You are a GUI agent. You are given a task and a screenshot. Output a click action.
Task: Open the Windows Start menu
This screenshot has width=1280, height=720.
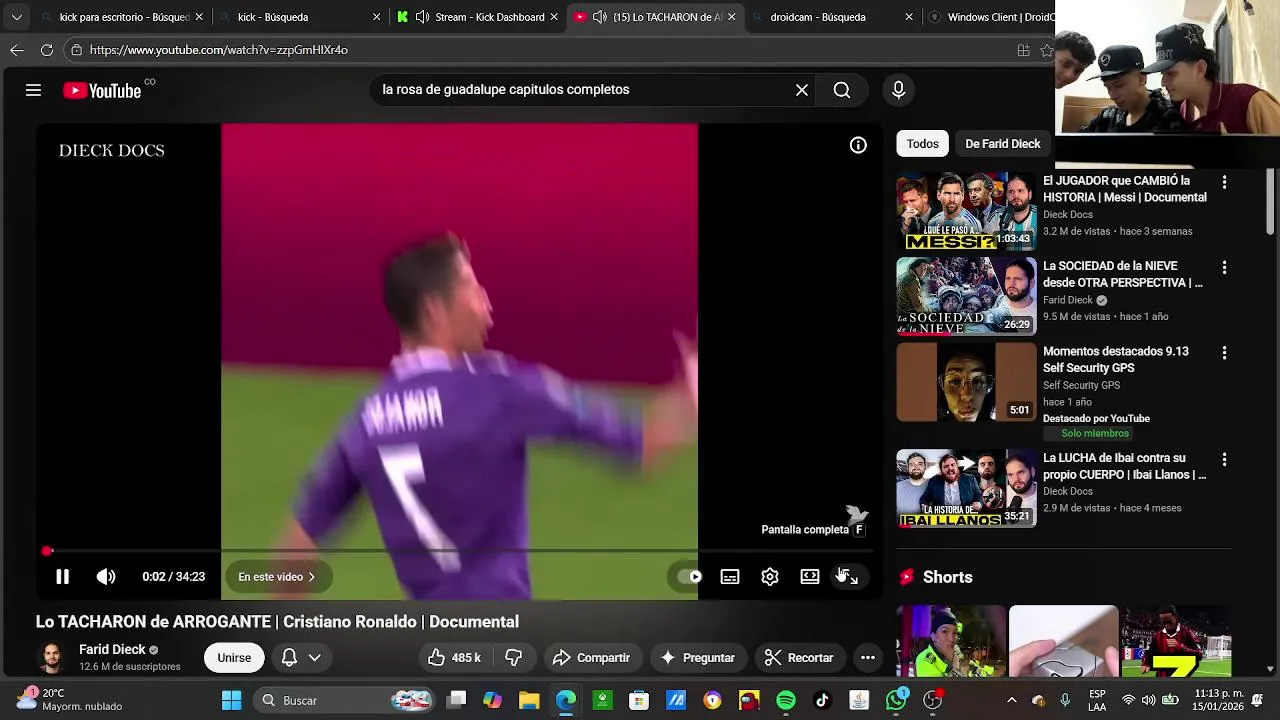(231, 701)
